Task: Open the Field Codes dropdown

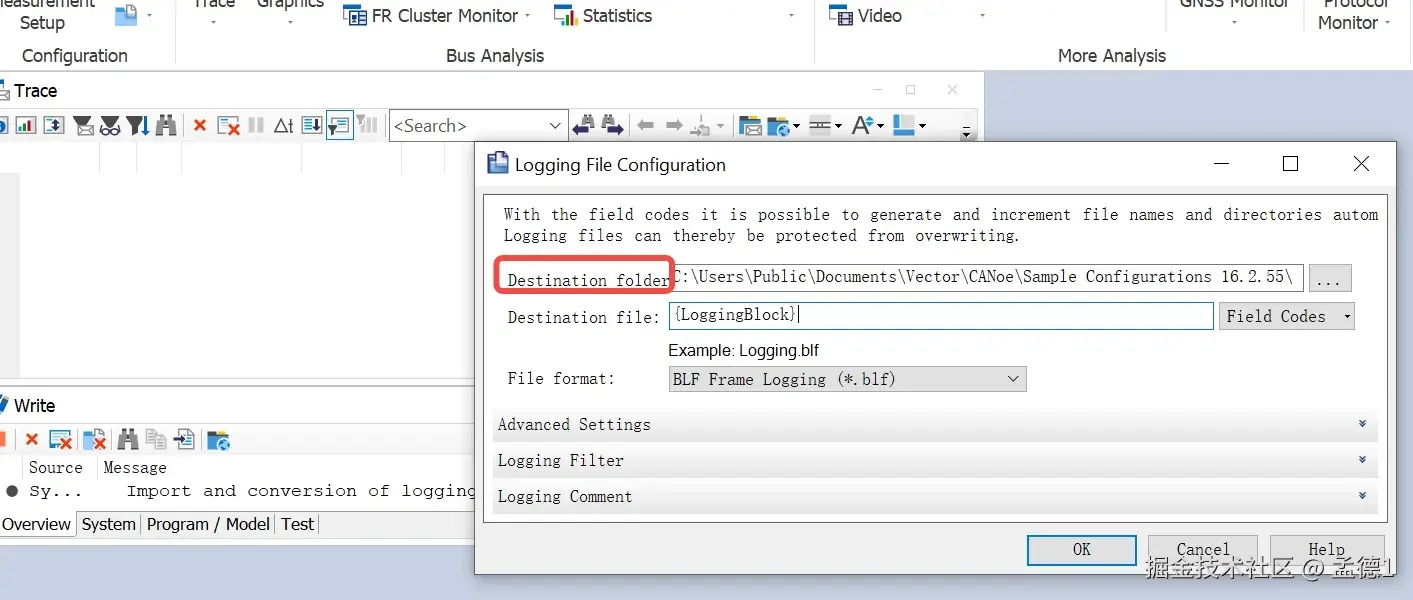Action: point(1287,316)
